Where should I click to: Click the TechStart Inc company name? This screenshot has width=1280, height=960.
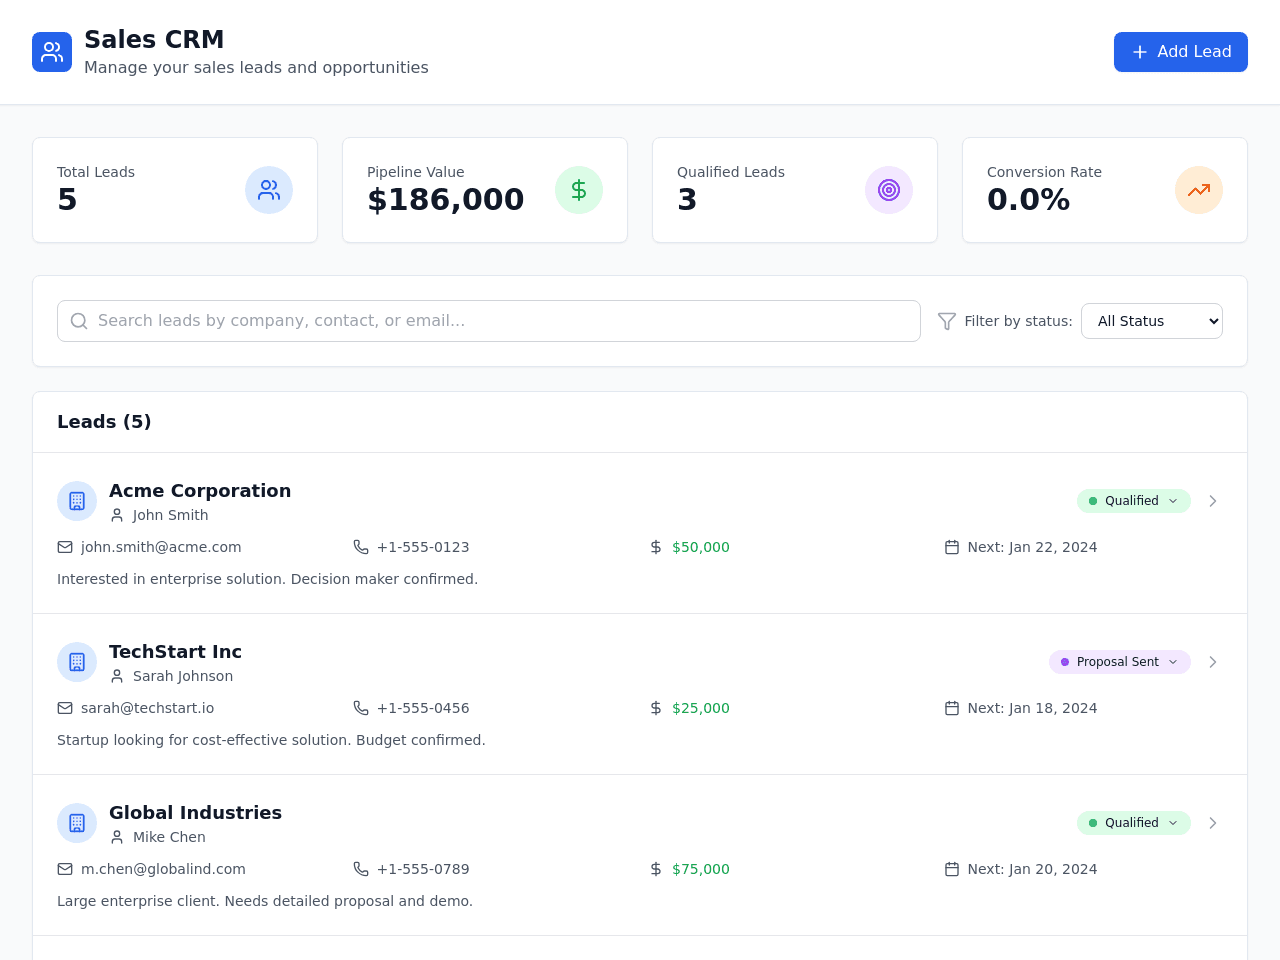175,652
